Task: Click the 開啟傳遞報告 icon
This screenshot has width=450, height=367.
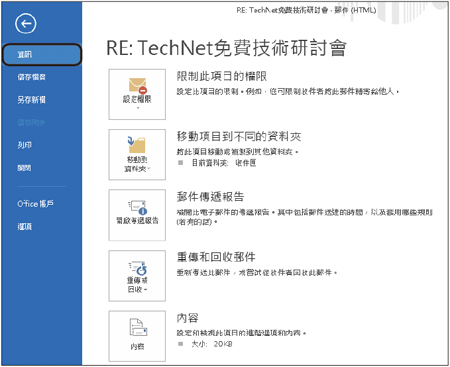Action: point(137,207)
